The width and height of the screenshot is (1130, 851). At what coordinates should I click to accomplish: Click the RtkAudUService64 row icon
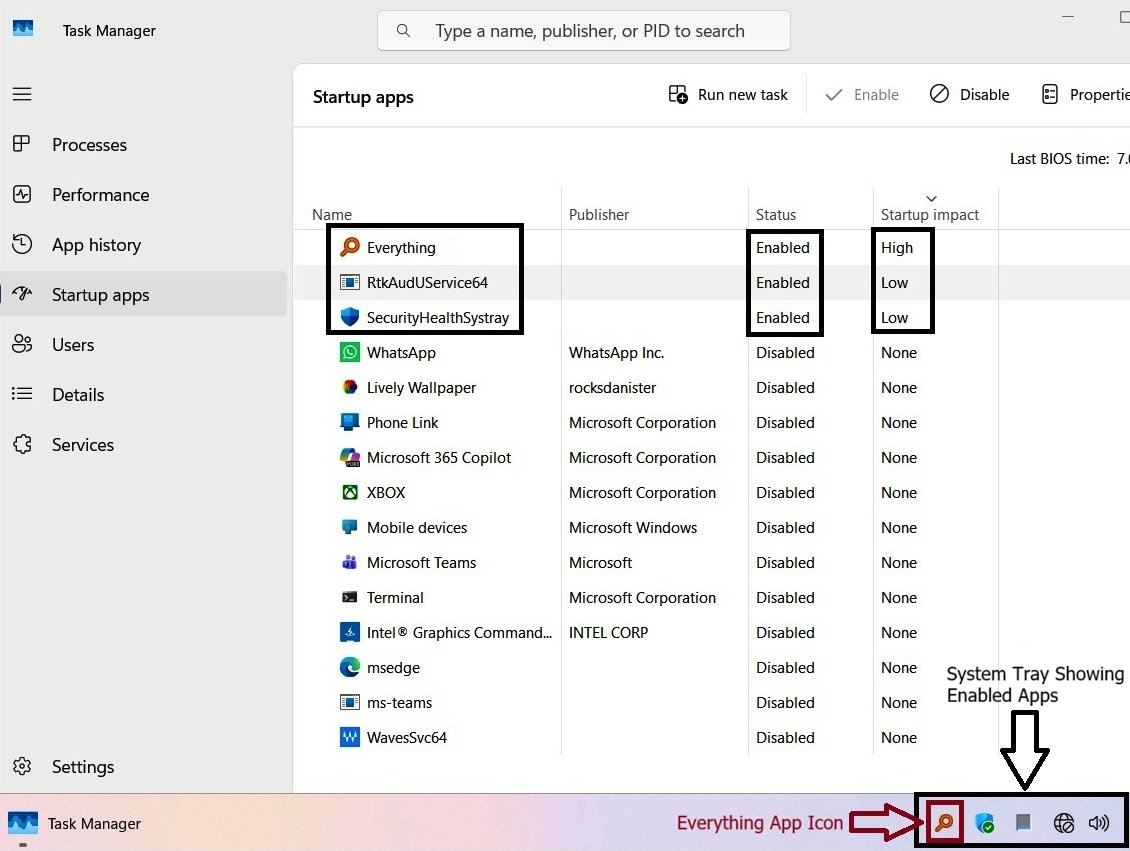[350, 282]
